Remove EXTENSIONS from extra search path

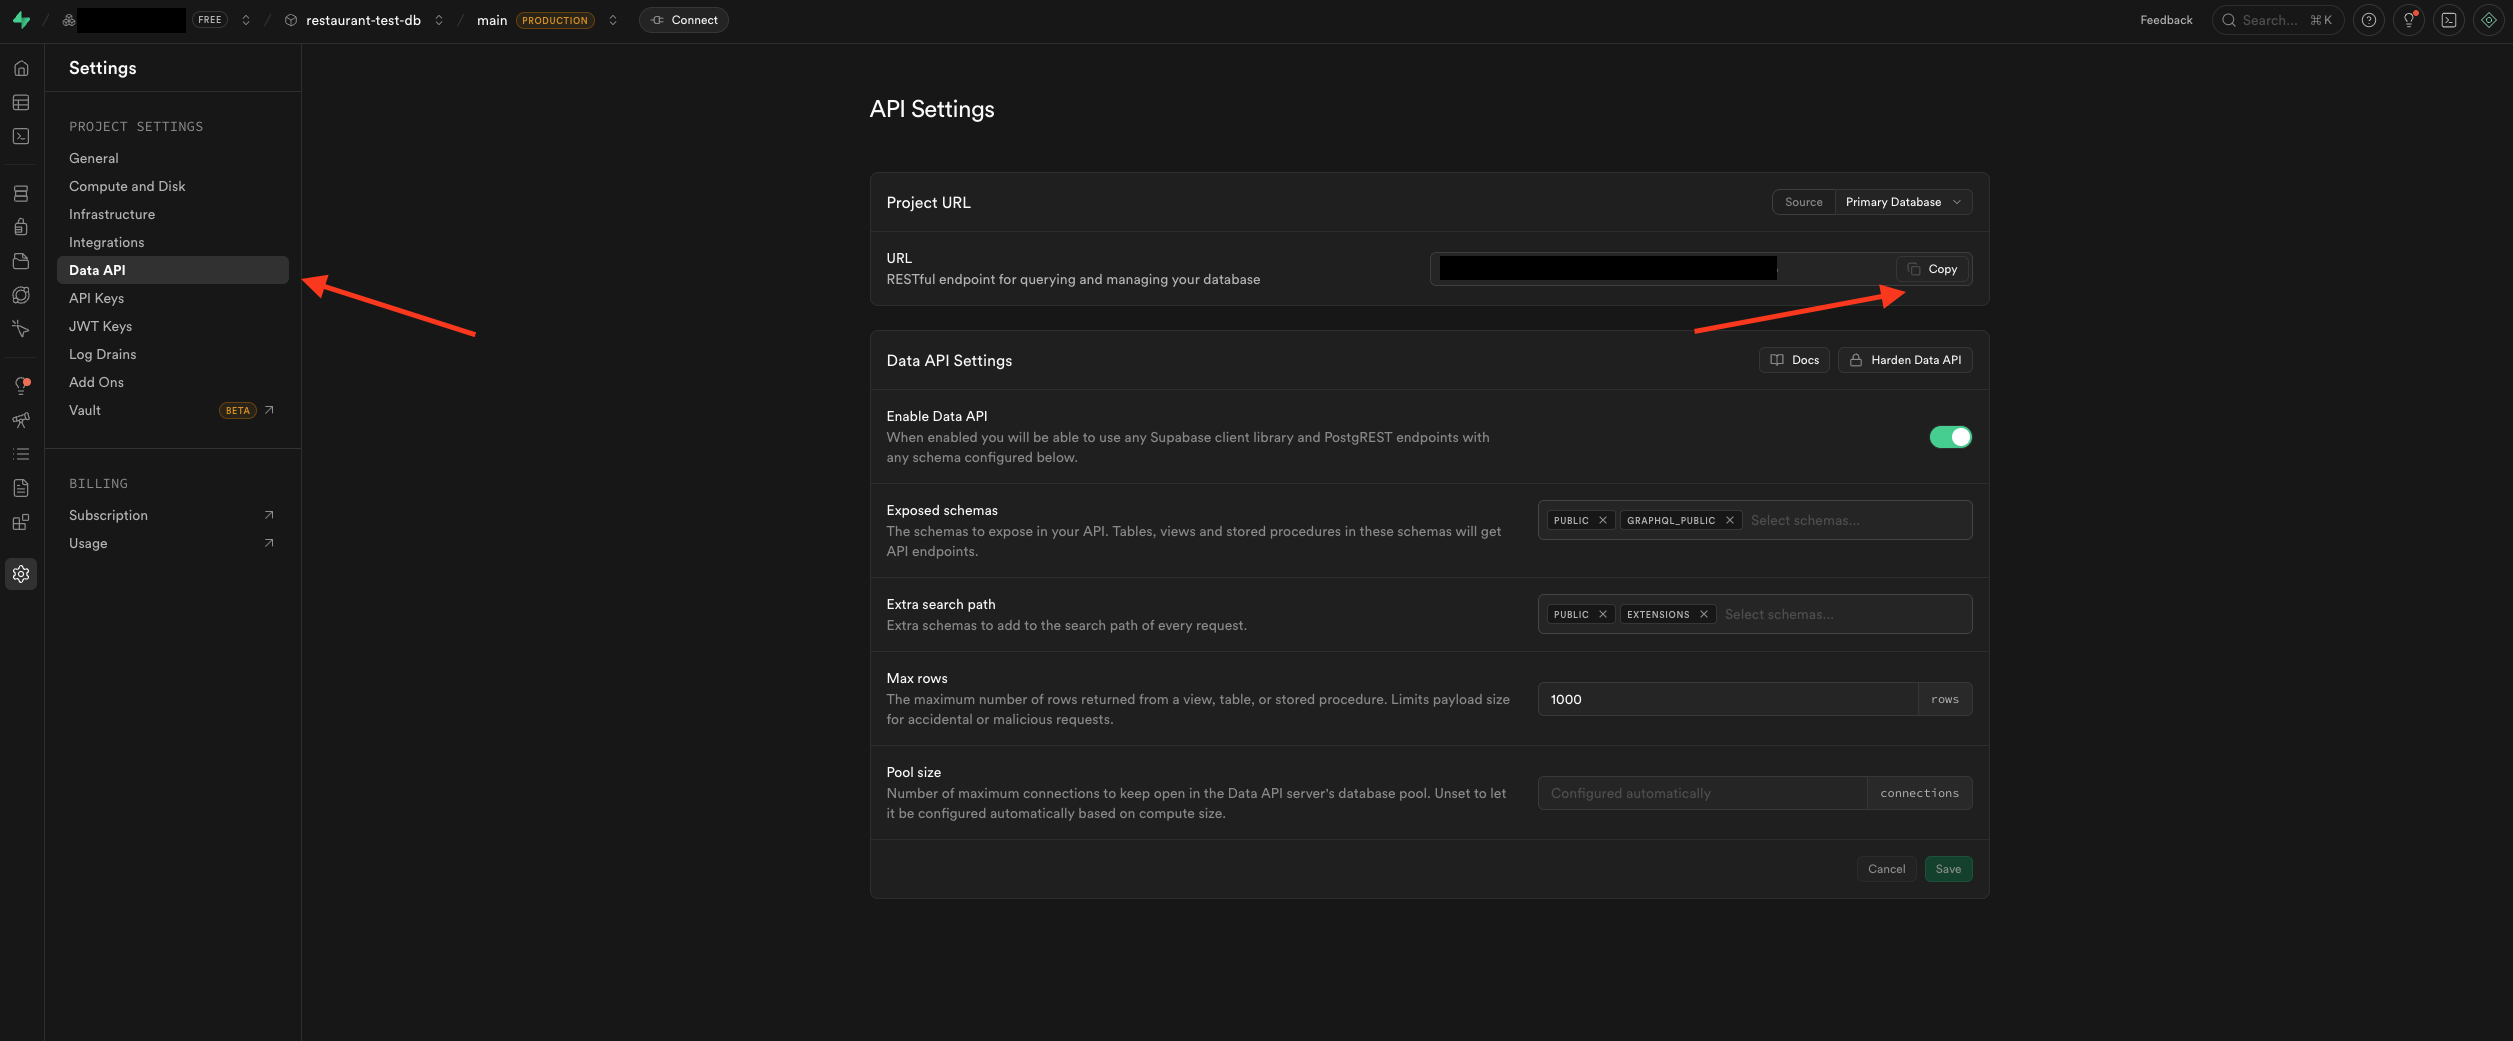tap(1703, 614)
